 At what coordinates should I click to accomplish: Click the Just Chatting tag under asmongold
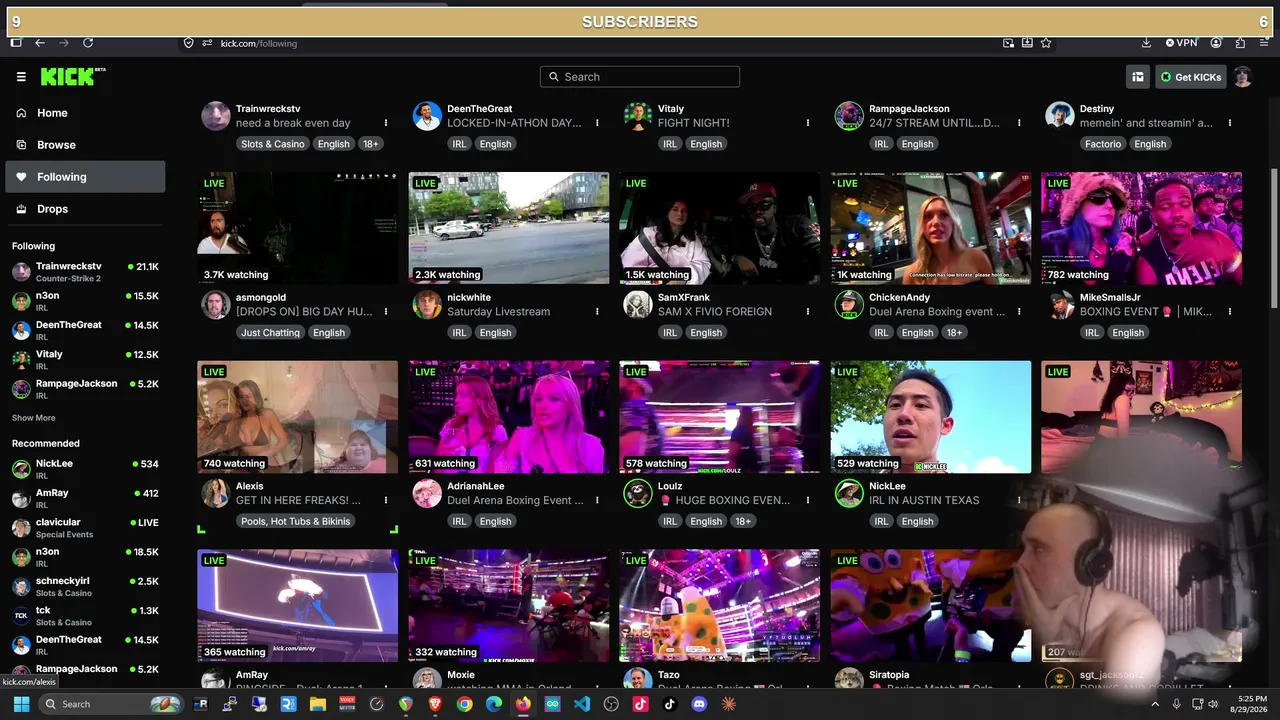pyautogui.click(x=269, y=333)
